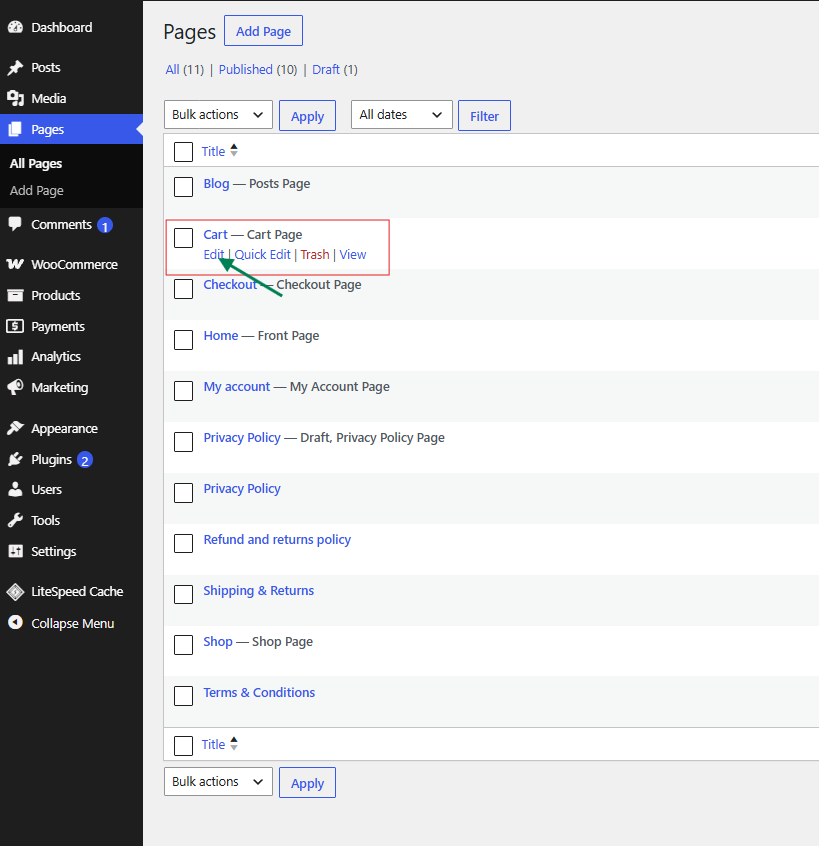The height and width of the screenshot is (846, 819).
Task: Click the sort arrows beside top Title
Action: (234, 150)
